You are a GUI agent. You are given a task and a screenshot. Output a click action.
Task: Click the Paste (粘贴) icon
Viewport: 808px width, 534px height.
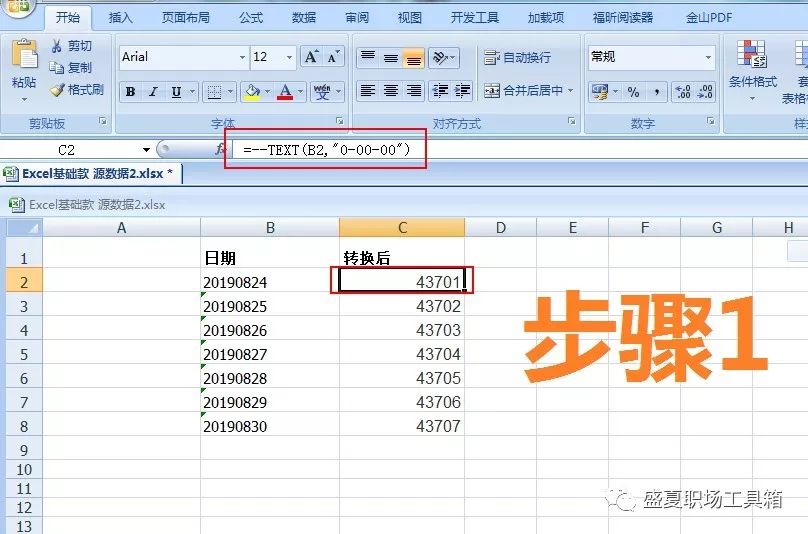click(24, 55)
